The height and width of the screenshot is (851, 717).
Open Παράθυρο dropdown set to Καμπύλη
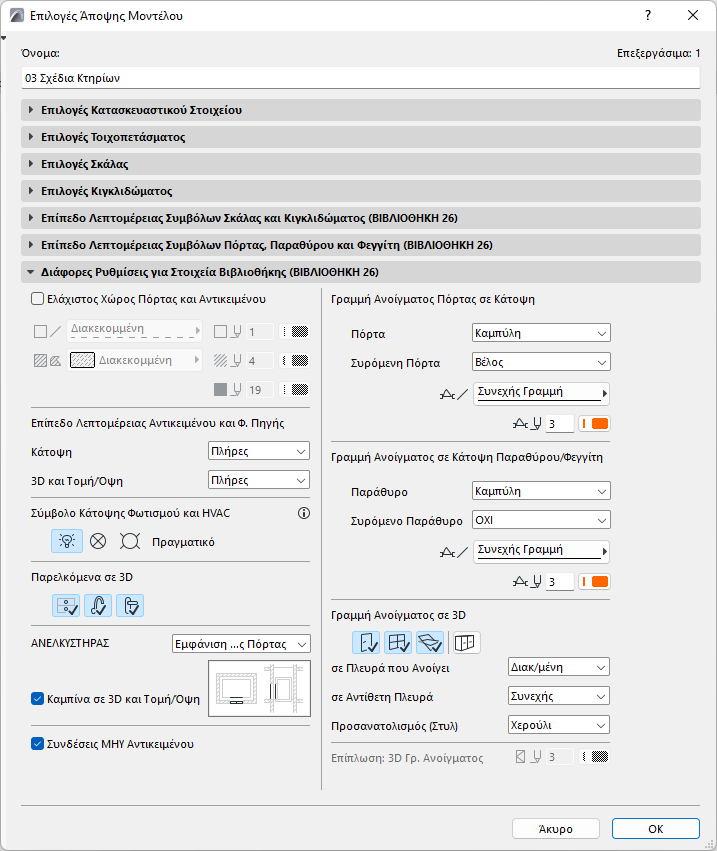pyautogui.click(x=541, y=491)
